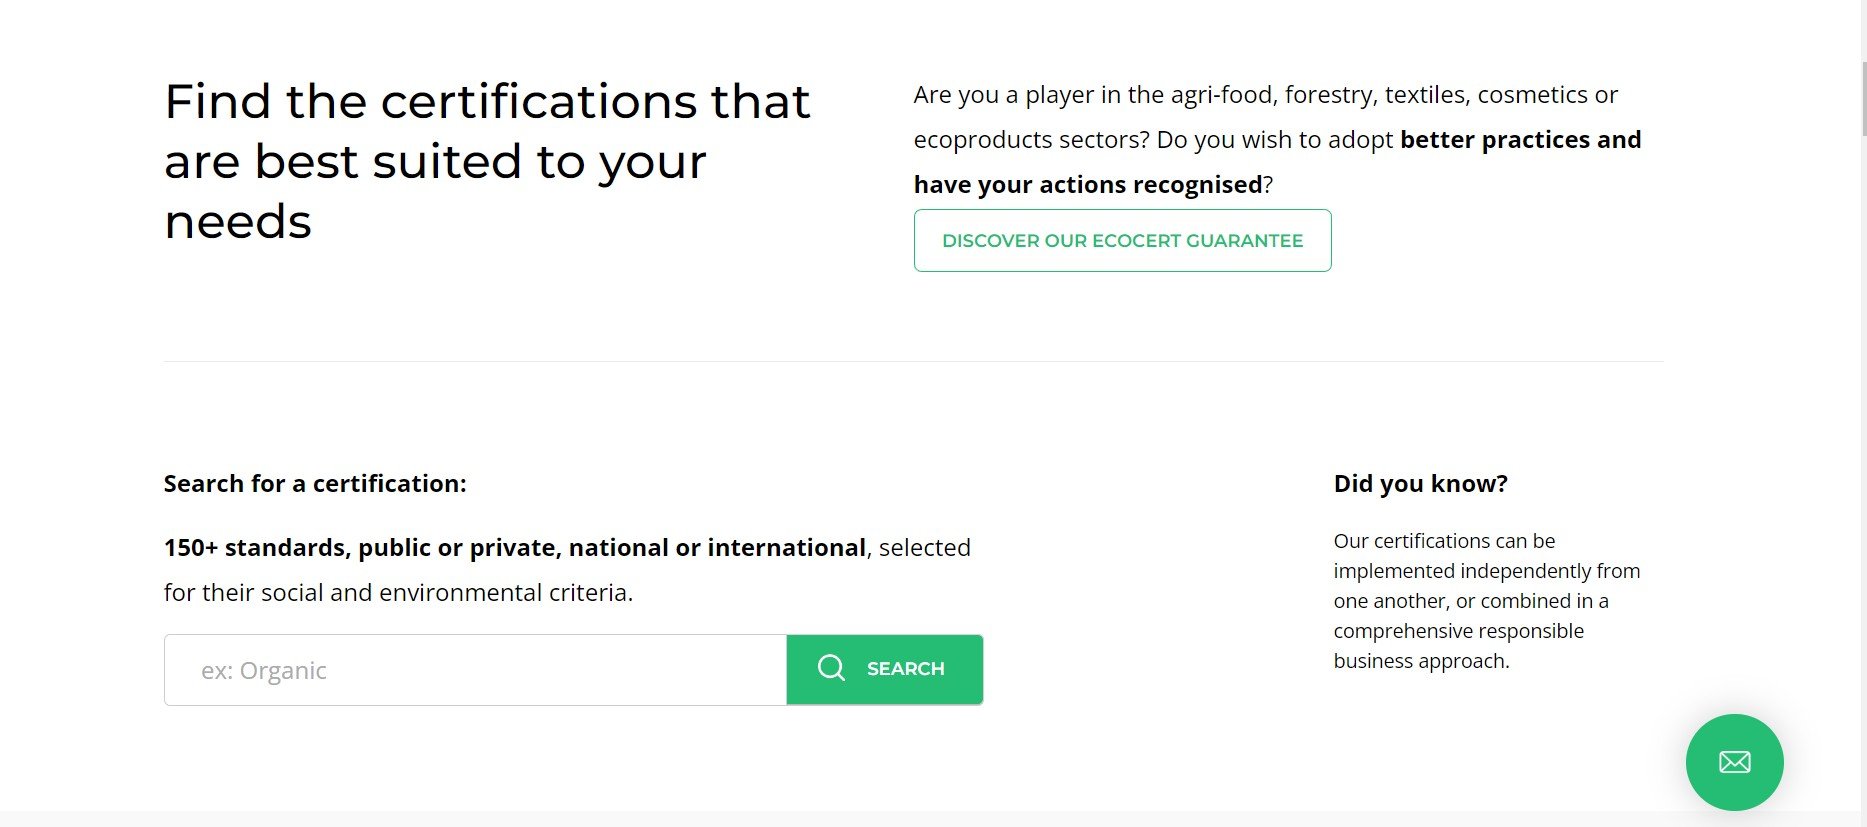
Task: Click 'Our certifications can be' paragraph
Action: 1444,541
